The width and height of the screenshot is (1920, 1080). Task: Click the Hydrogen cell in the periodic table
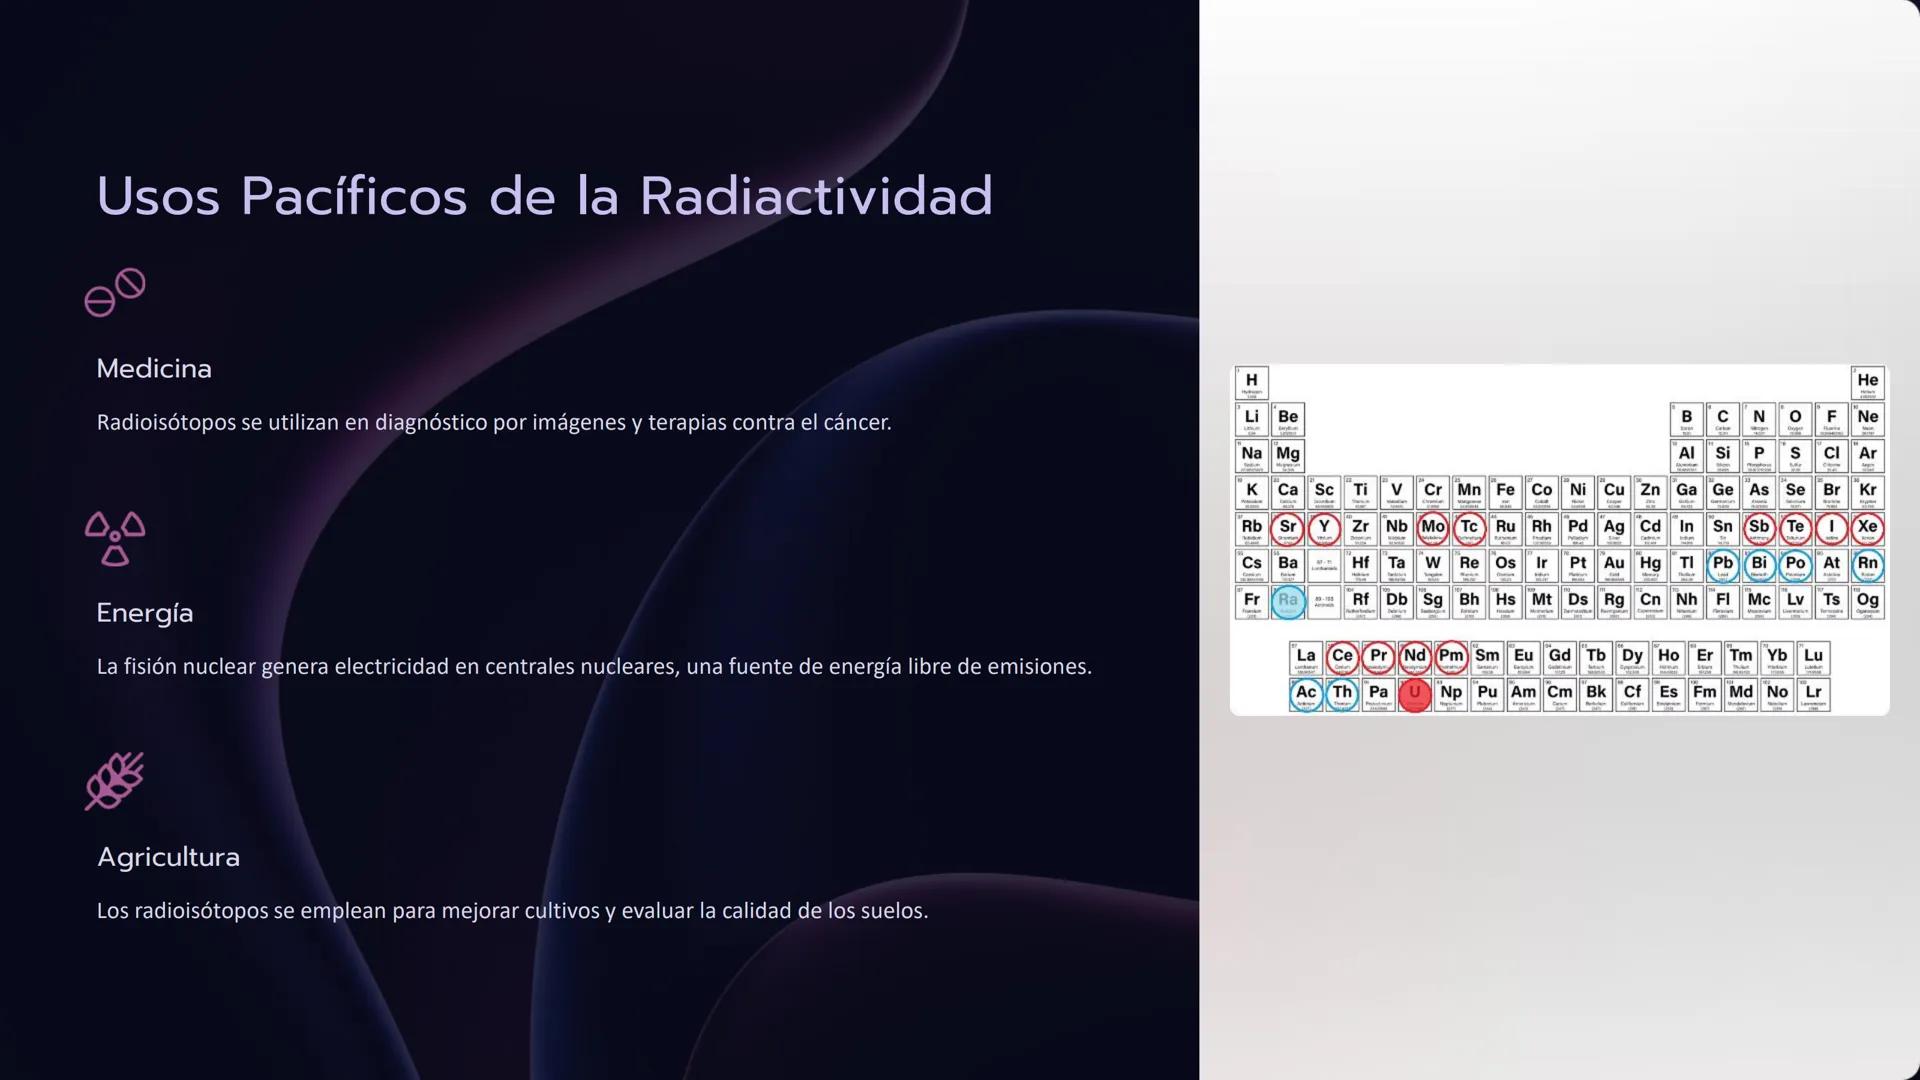coord(1251,381)
